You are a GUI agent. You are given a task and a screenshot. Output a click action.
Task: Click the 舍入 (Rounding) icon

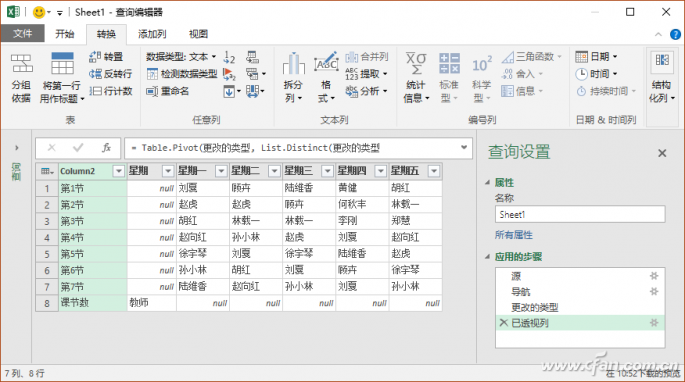[x=508, y=74]
